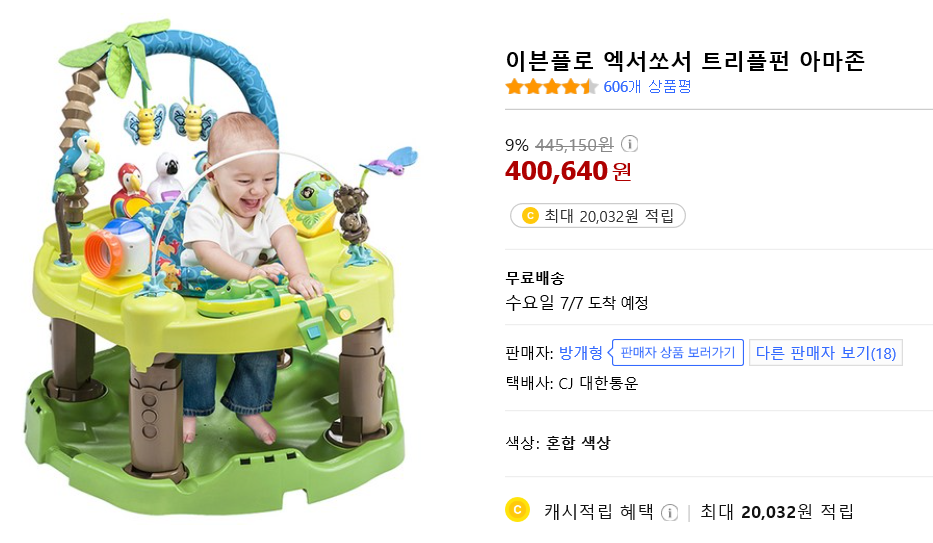Click yellow cash coin icon beside 캐시적립 혜택
This screenshot has height=543, width=933.
point(517,510)
